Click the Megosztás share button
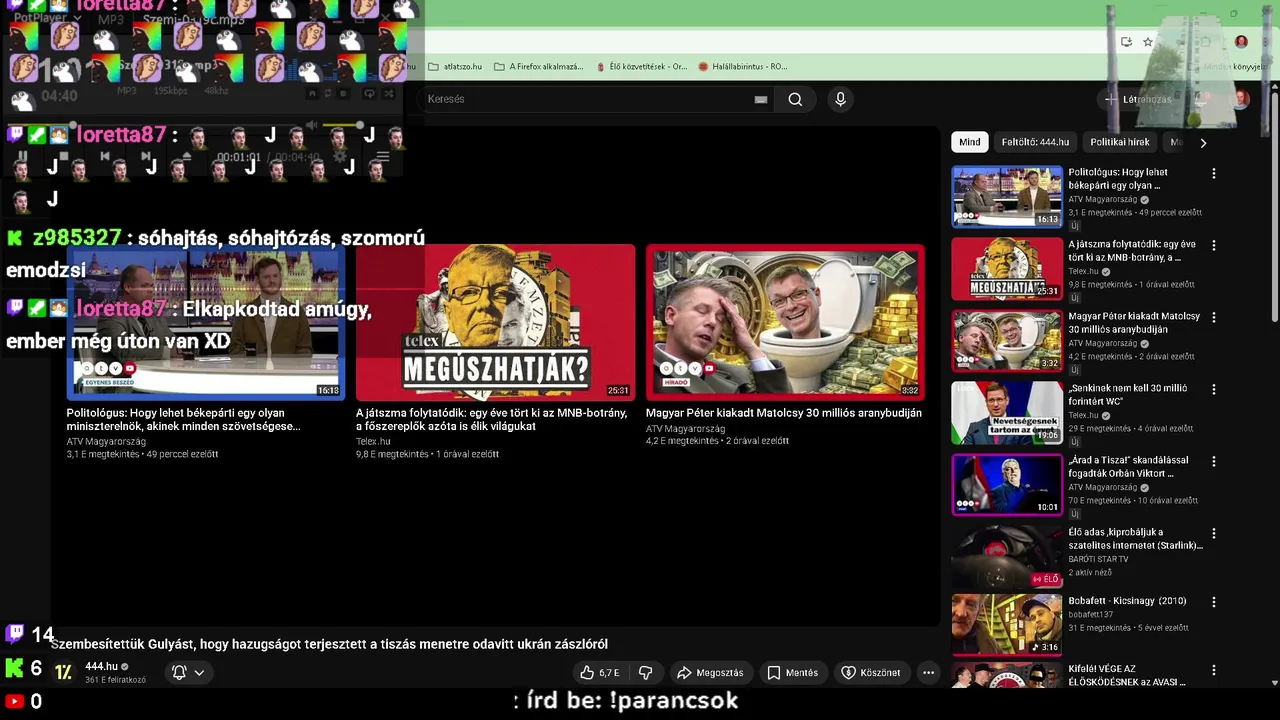1280x720 pixels. pos(709,673)
